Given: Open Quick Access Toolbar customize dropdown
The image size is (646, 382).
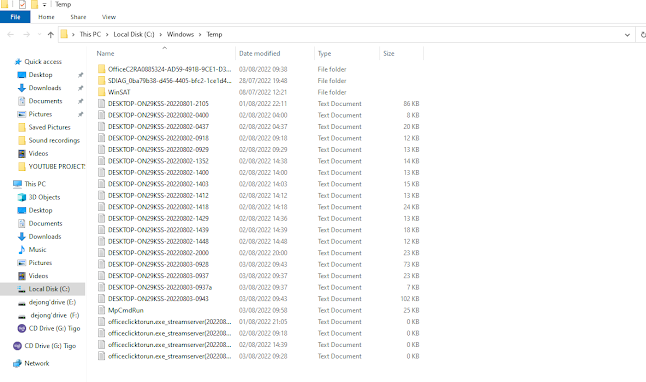Looking at the screenshot, I should (44, 5).
